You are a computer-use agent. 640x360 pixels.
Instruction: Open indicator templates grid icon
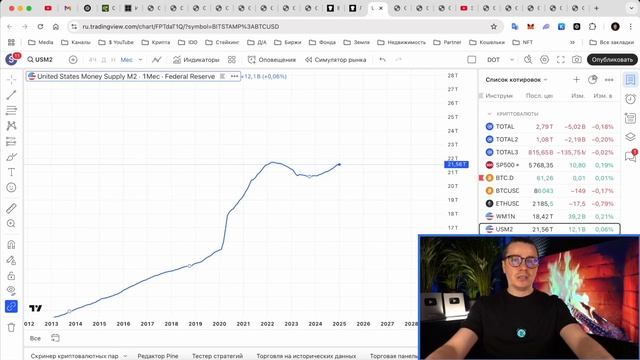[x=232, y=60]
